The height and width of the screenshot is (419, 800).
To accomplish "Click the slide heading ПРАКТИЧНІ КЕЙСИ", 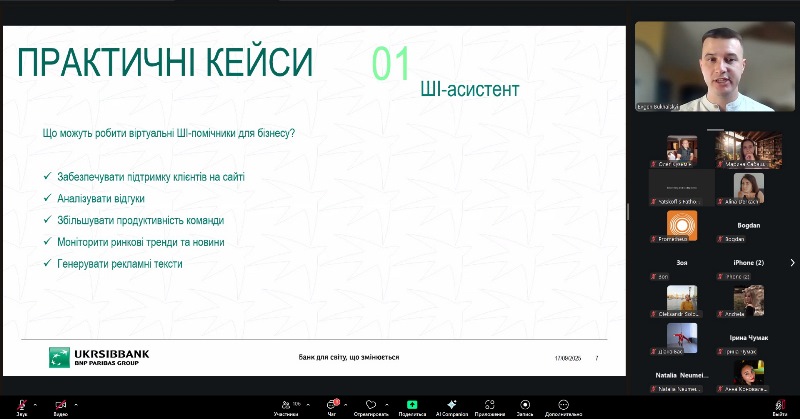I will click(x=165, y=62).
